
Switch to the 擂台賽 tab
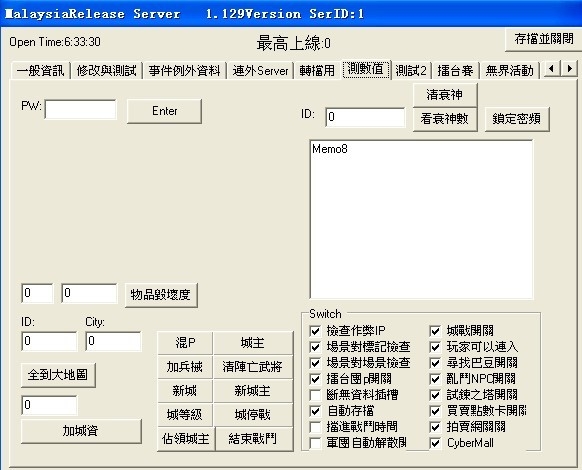(455, 71)
